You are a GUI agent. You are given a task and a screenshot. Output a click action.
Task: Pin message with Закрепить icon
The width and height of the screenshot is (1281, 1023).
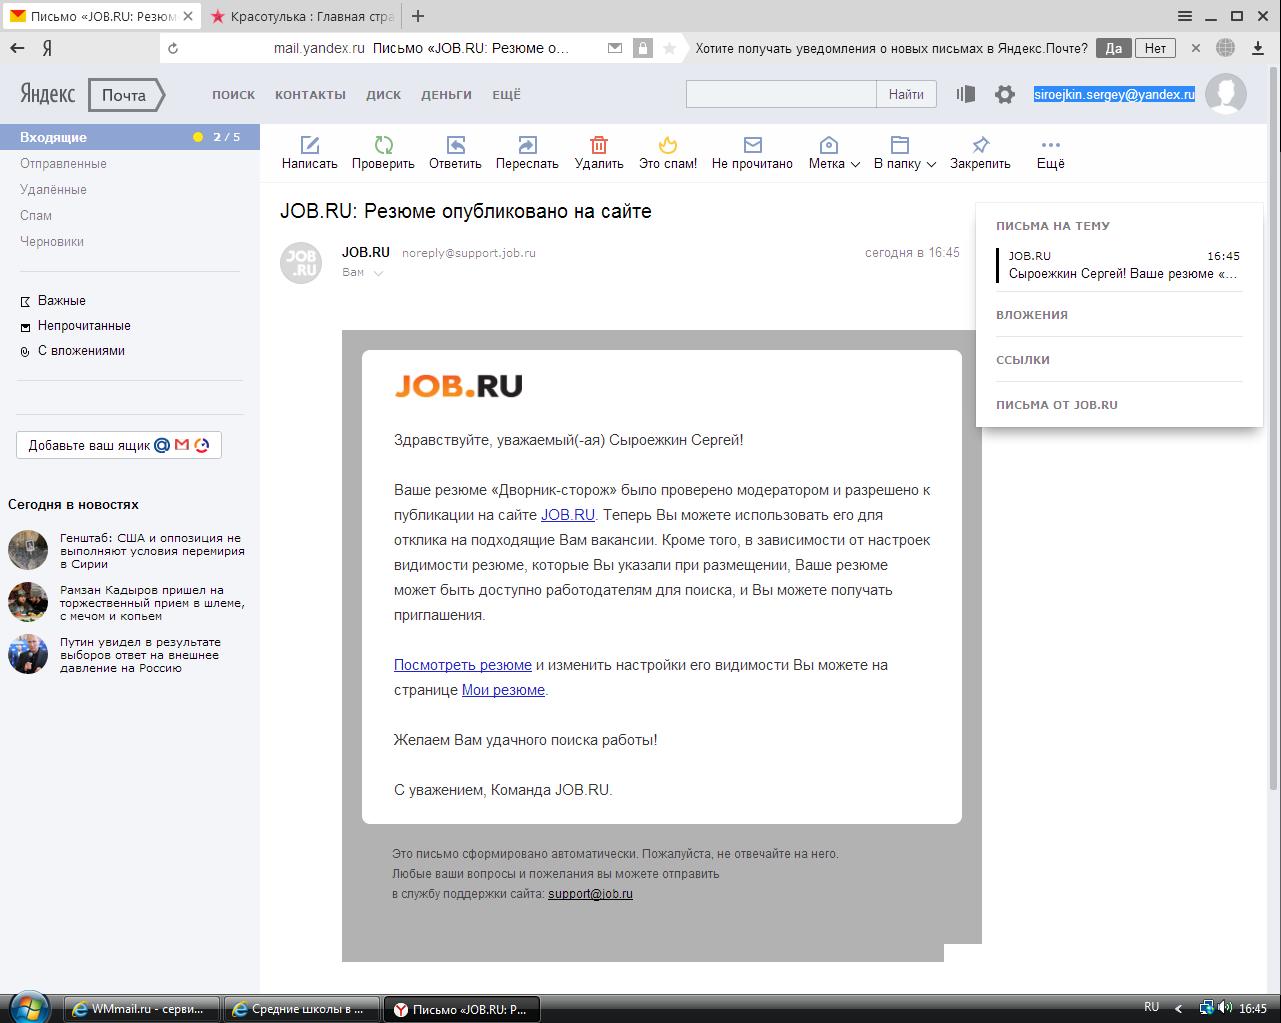point(980,145)
